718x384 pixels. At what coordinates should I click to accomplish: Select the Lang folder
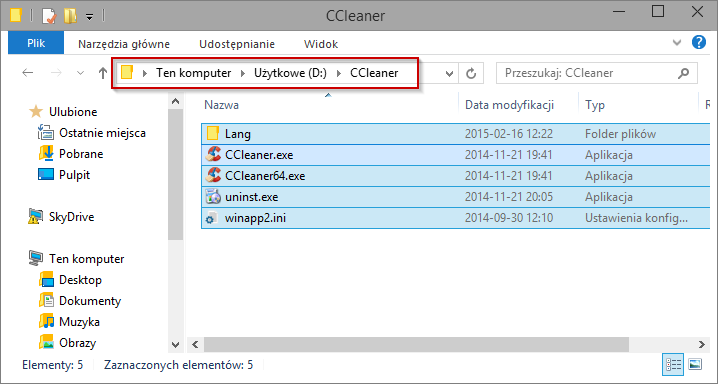pos(456,134)
